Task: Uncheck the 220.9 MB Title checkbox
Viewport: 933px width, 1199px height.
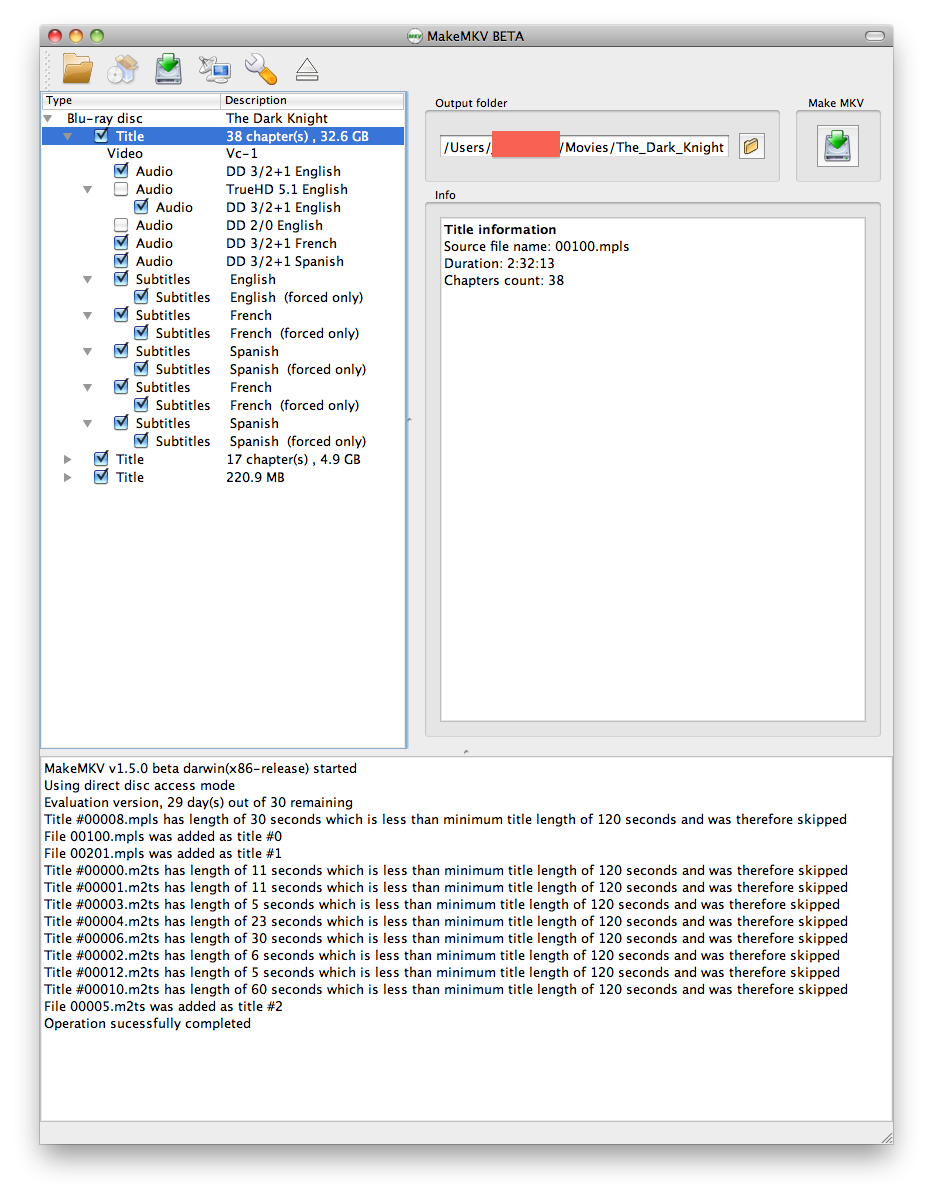Action: point(101,476)
